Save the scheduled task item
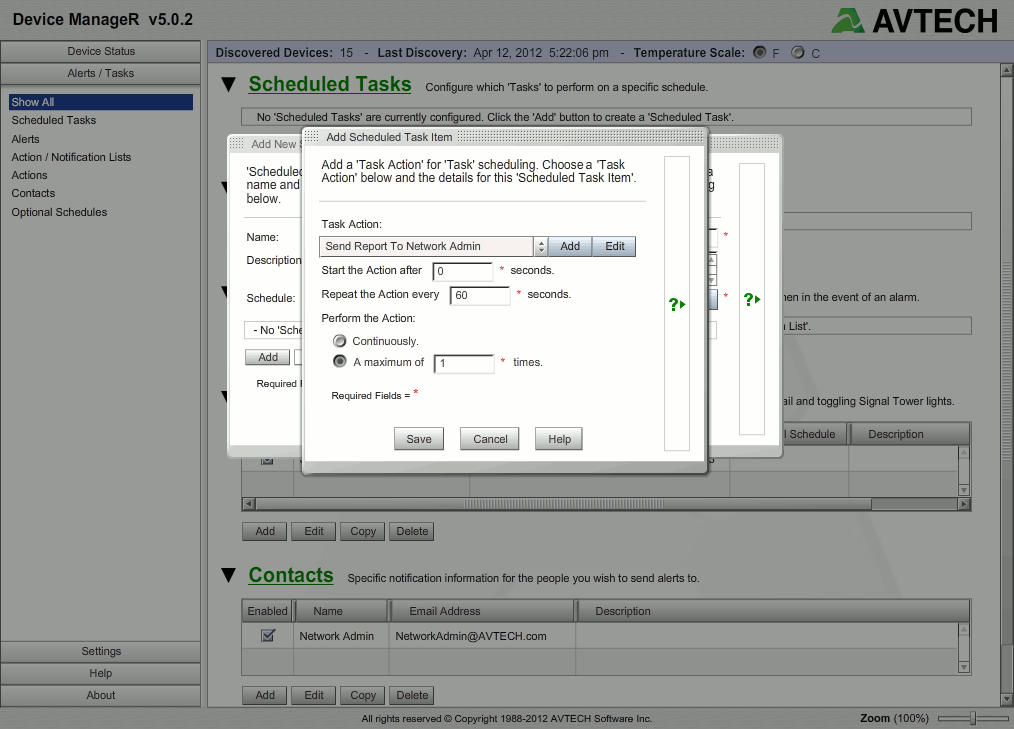1014x729 pixels. tap(418, 438)
